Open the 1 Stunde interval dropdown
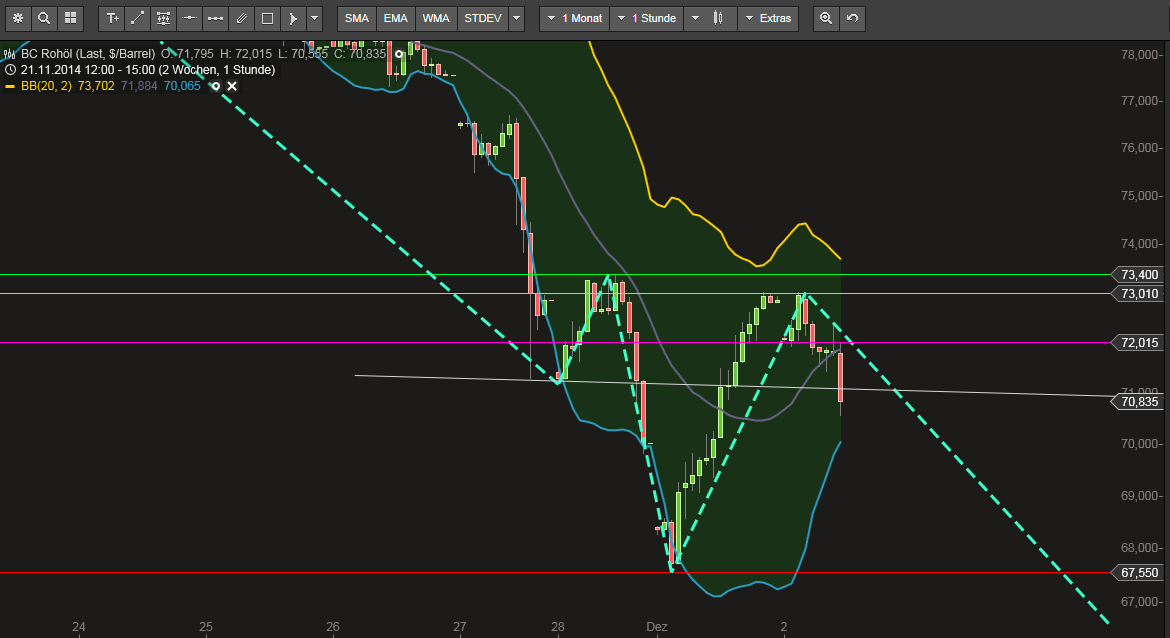Screen dimensions: 1170x638 click(647, 18)
